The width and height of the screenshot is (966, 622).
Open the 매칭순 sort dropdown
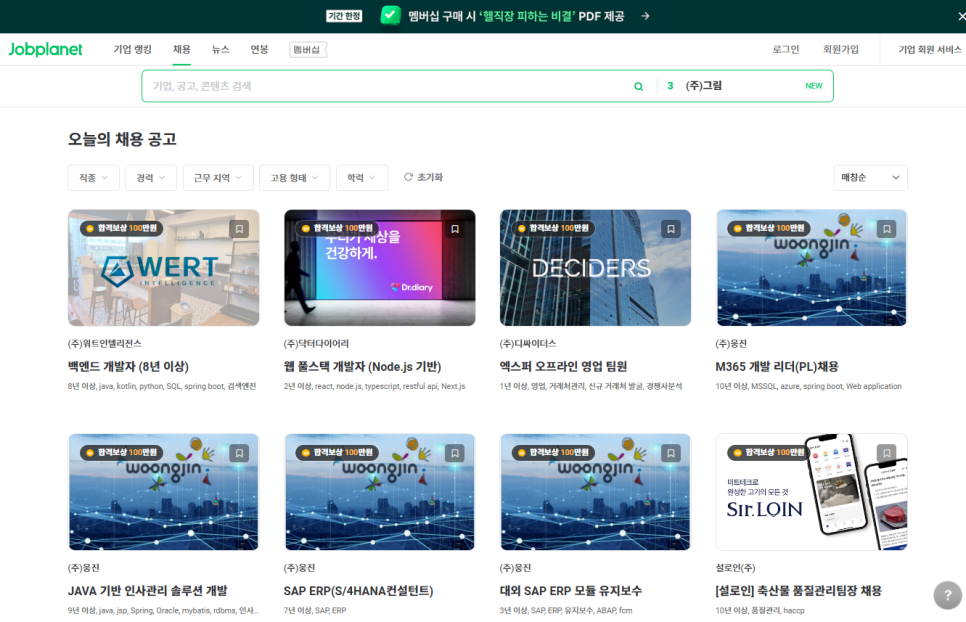(871, 178)
